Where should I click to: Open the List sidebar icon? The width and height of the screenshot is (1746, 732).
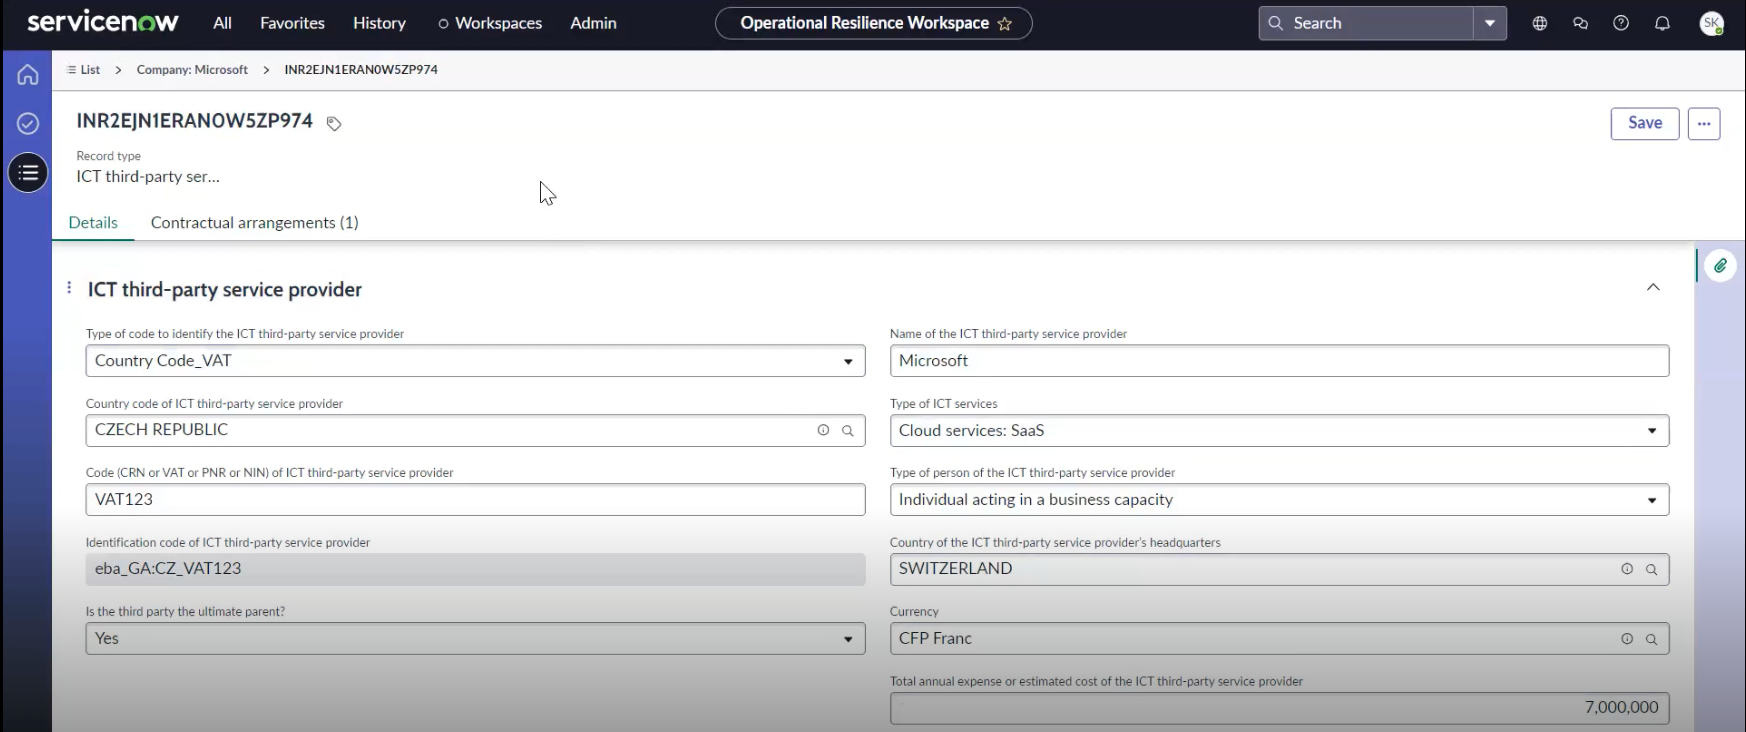click(x=28, y=173)
